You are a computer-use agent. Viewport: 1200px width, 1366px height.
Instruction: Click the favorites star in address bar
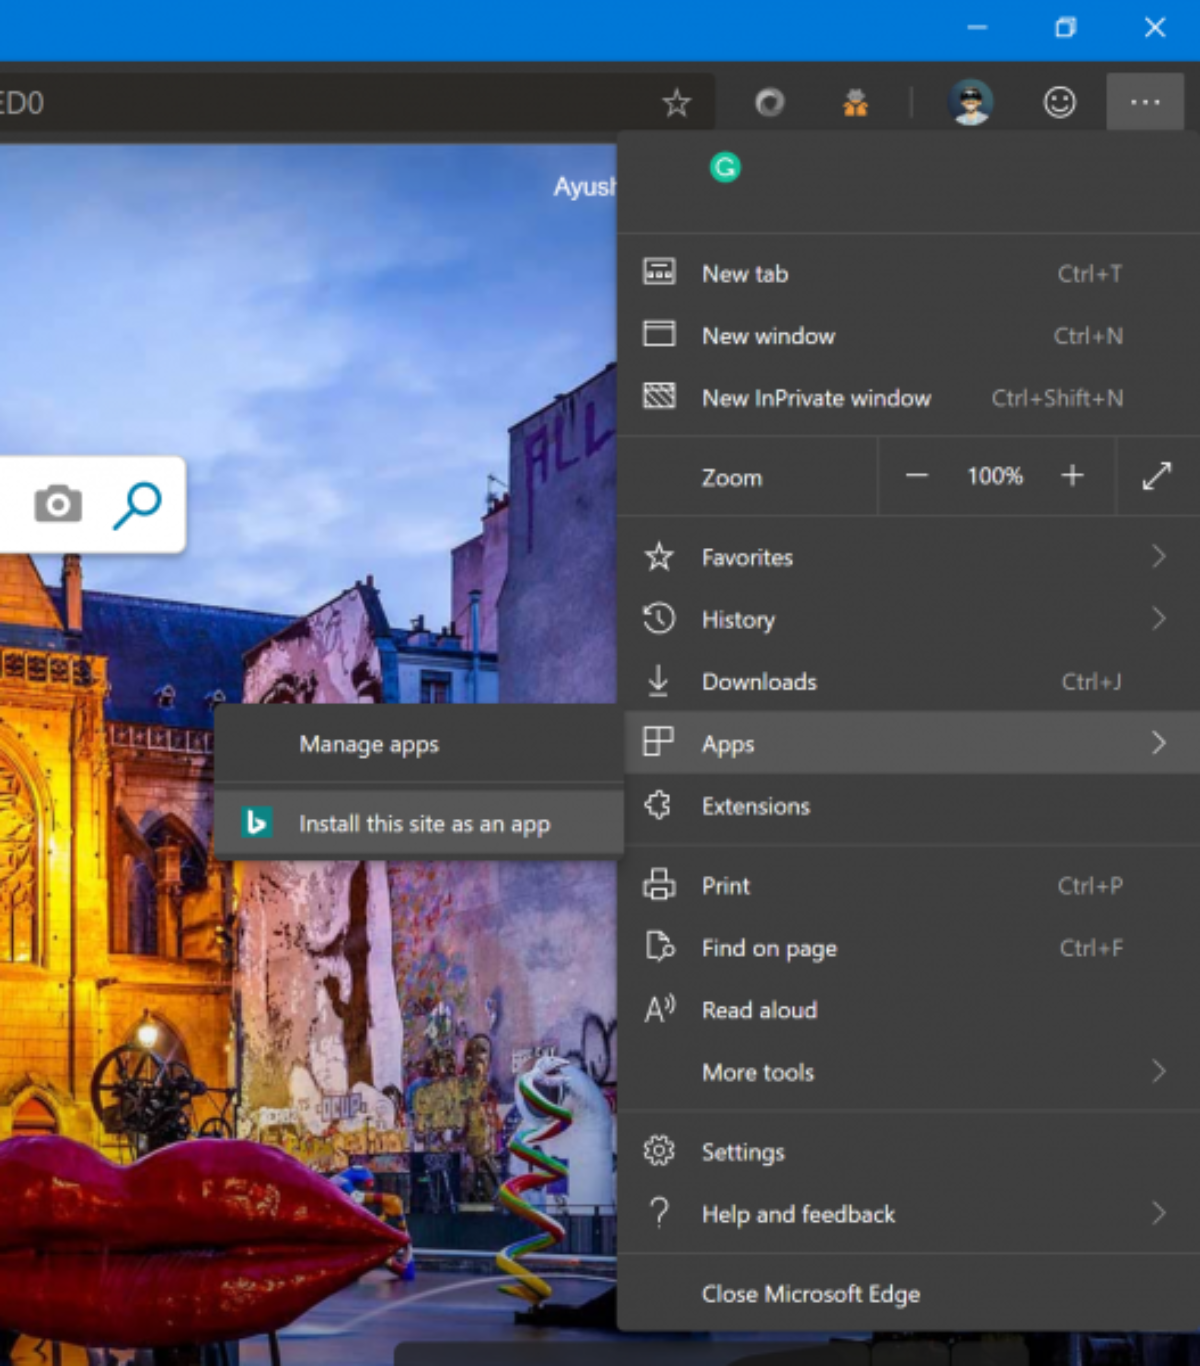click(677, 102)
